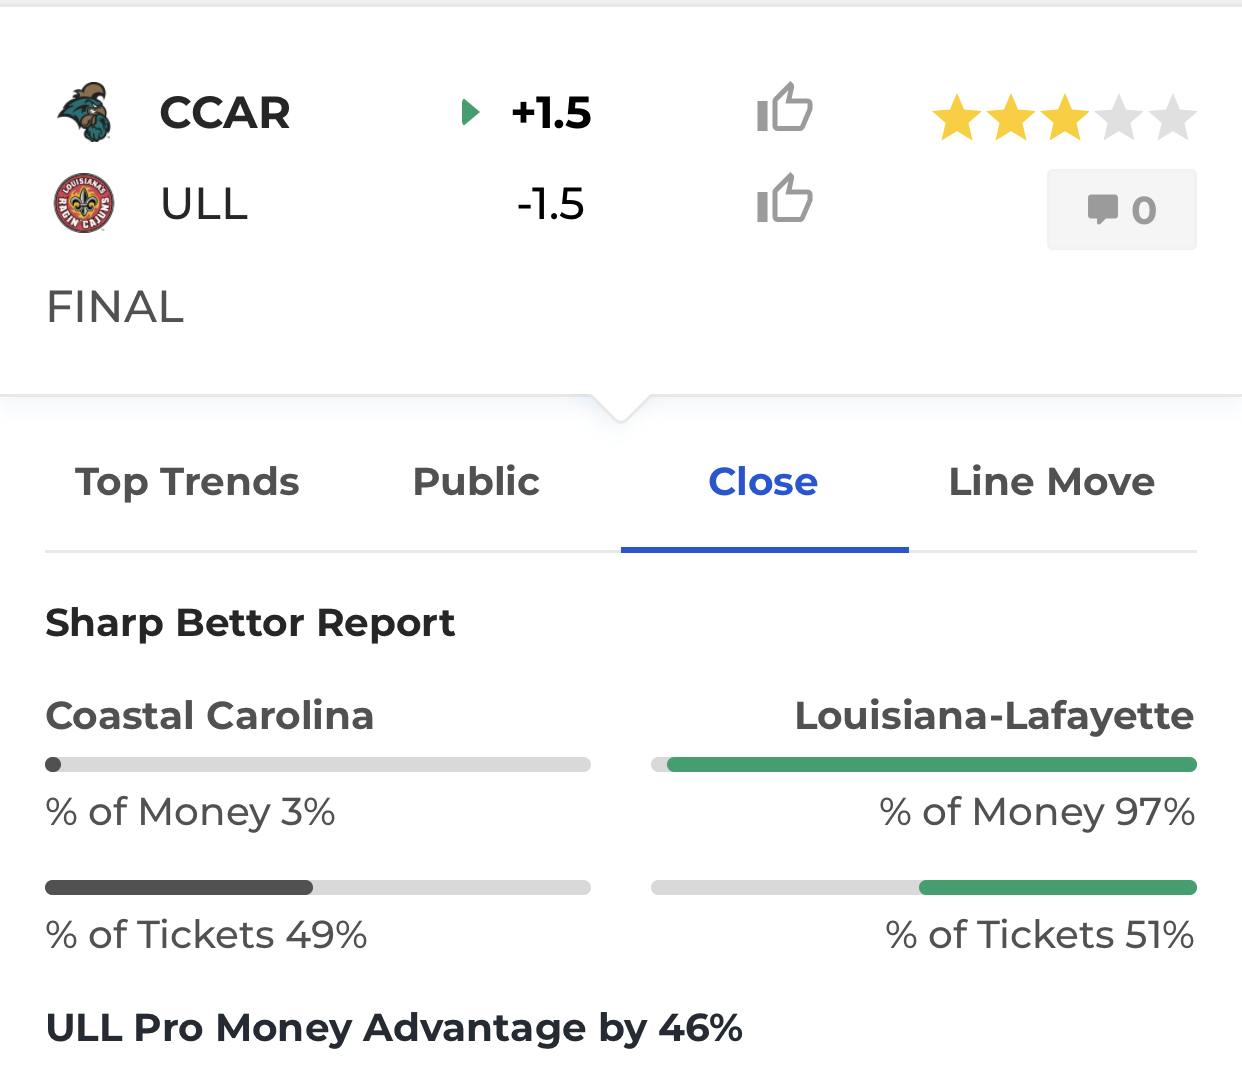Open comments via speech bubble icon
Image resolution: width=1242 pixels, height=1066 pixels.
tap(1122, 209)
